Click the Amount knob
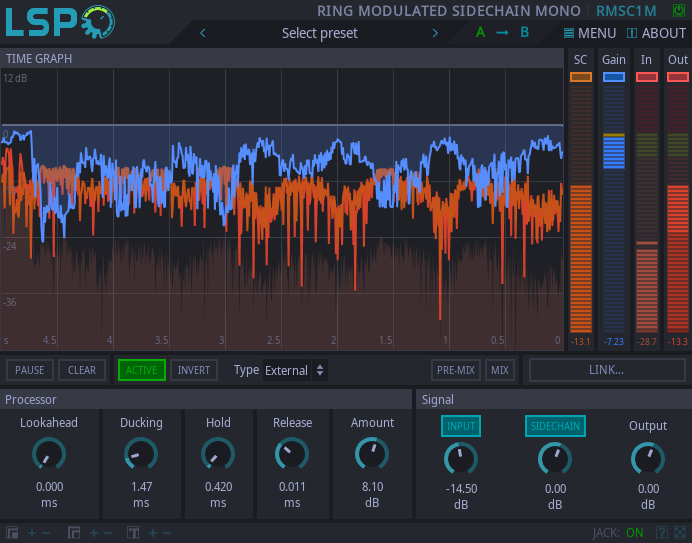This screenshot has height=543, width=692. [x=372, y=455]
